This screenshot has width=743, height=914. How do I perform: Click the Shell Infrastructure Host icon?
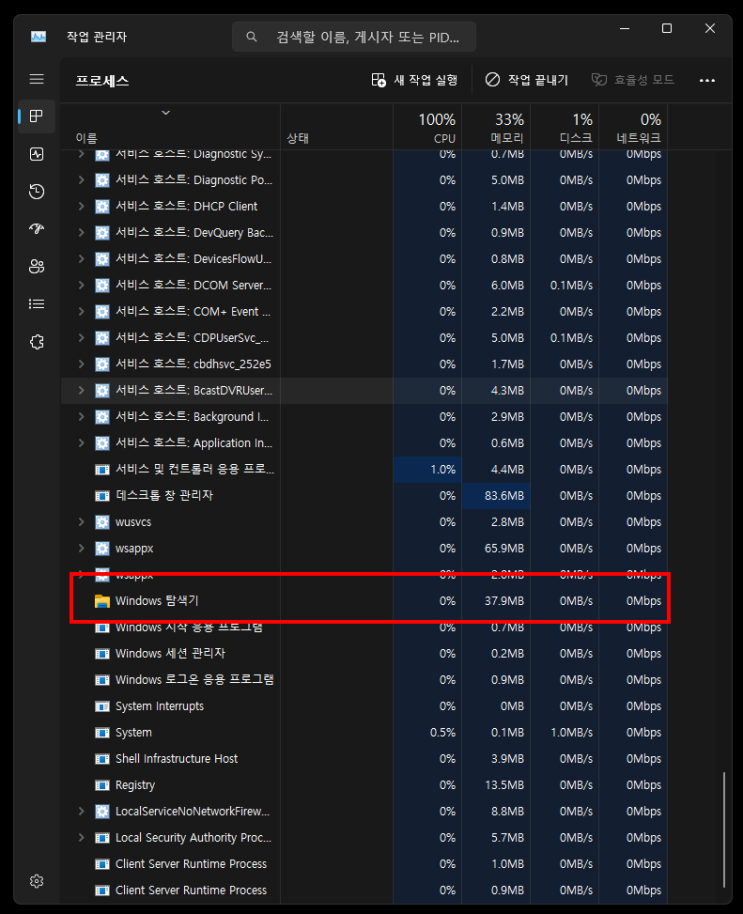pos(102,759)
